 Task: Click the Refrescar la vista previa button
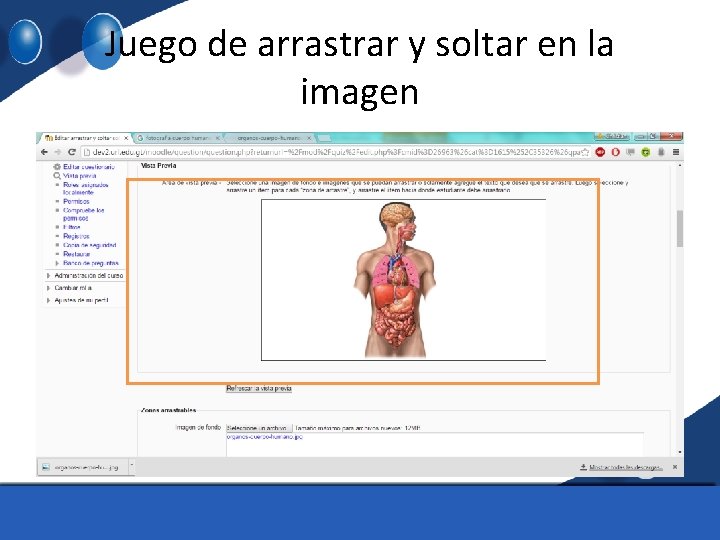[259, 388]
